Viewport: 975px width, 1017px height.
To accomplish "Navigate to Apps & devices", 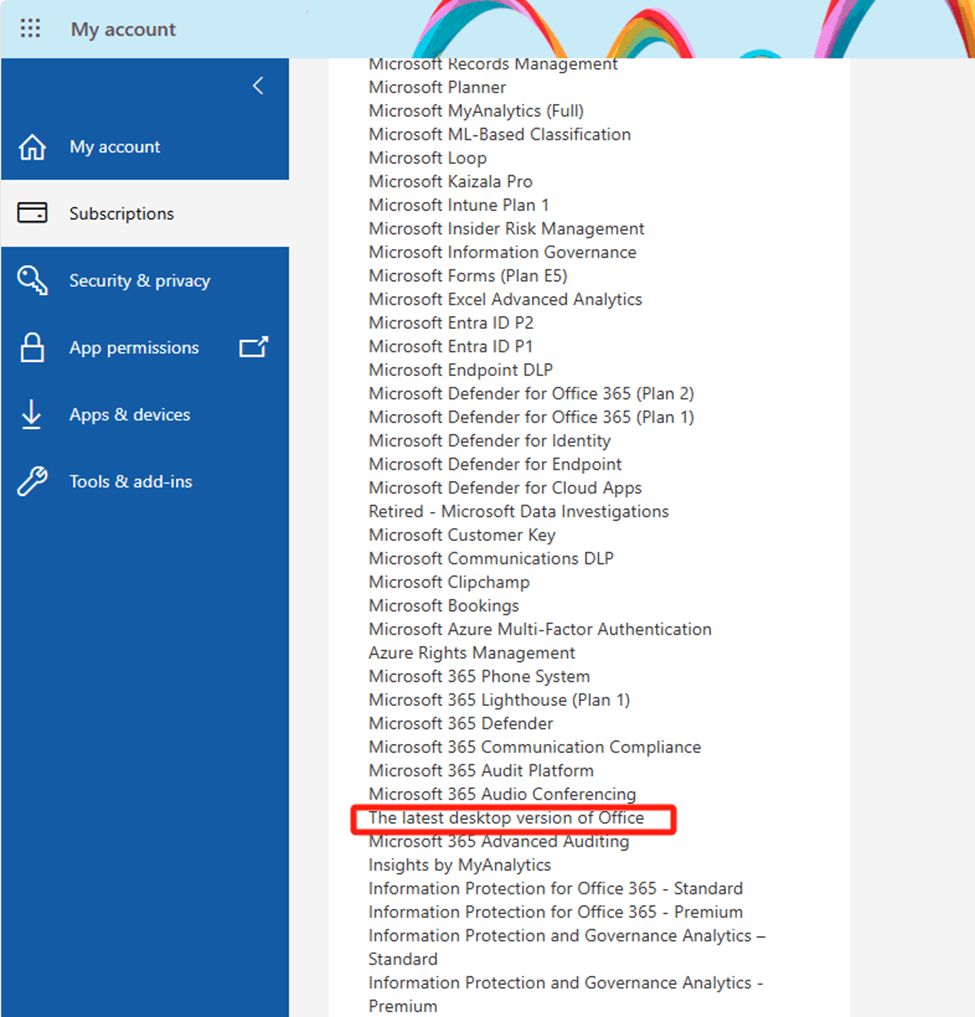I will click(x=145, y=414).
